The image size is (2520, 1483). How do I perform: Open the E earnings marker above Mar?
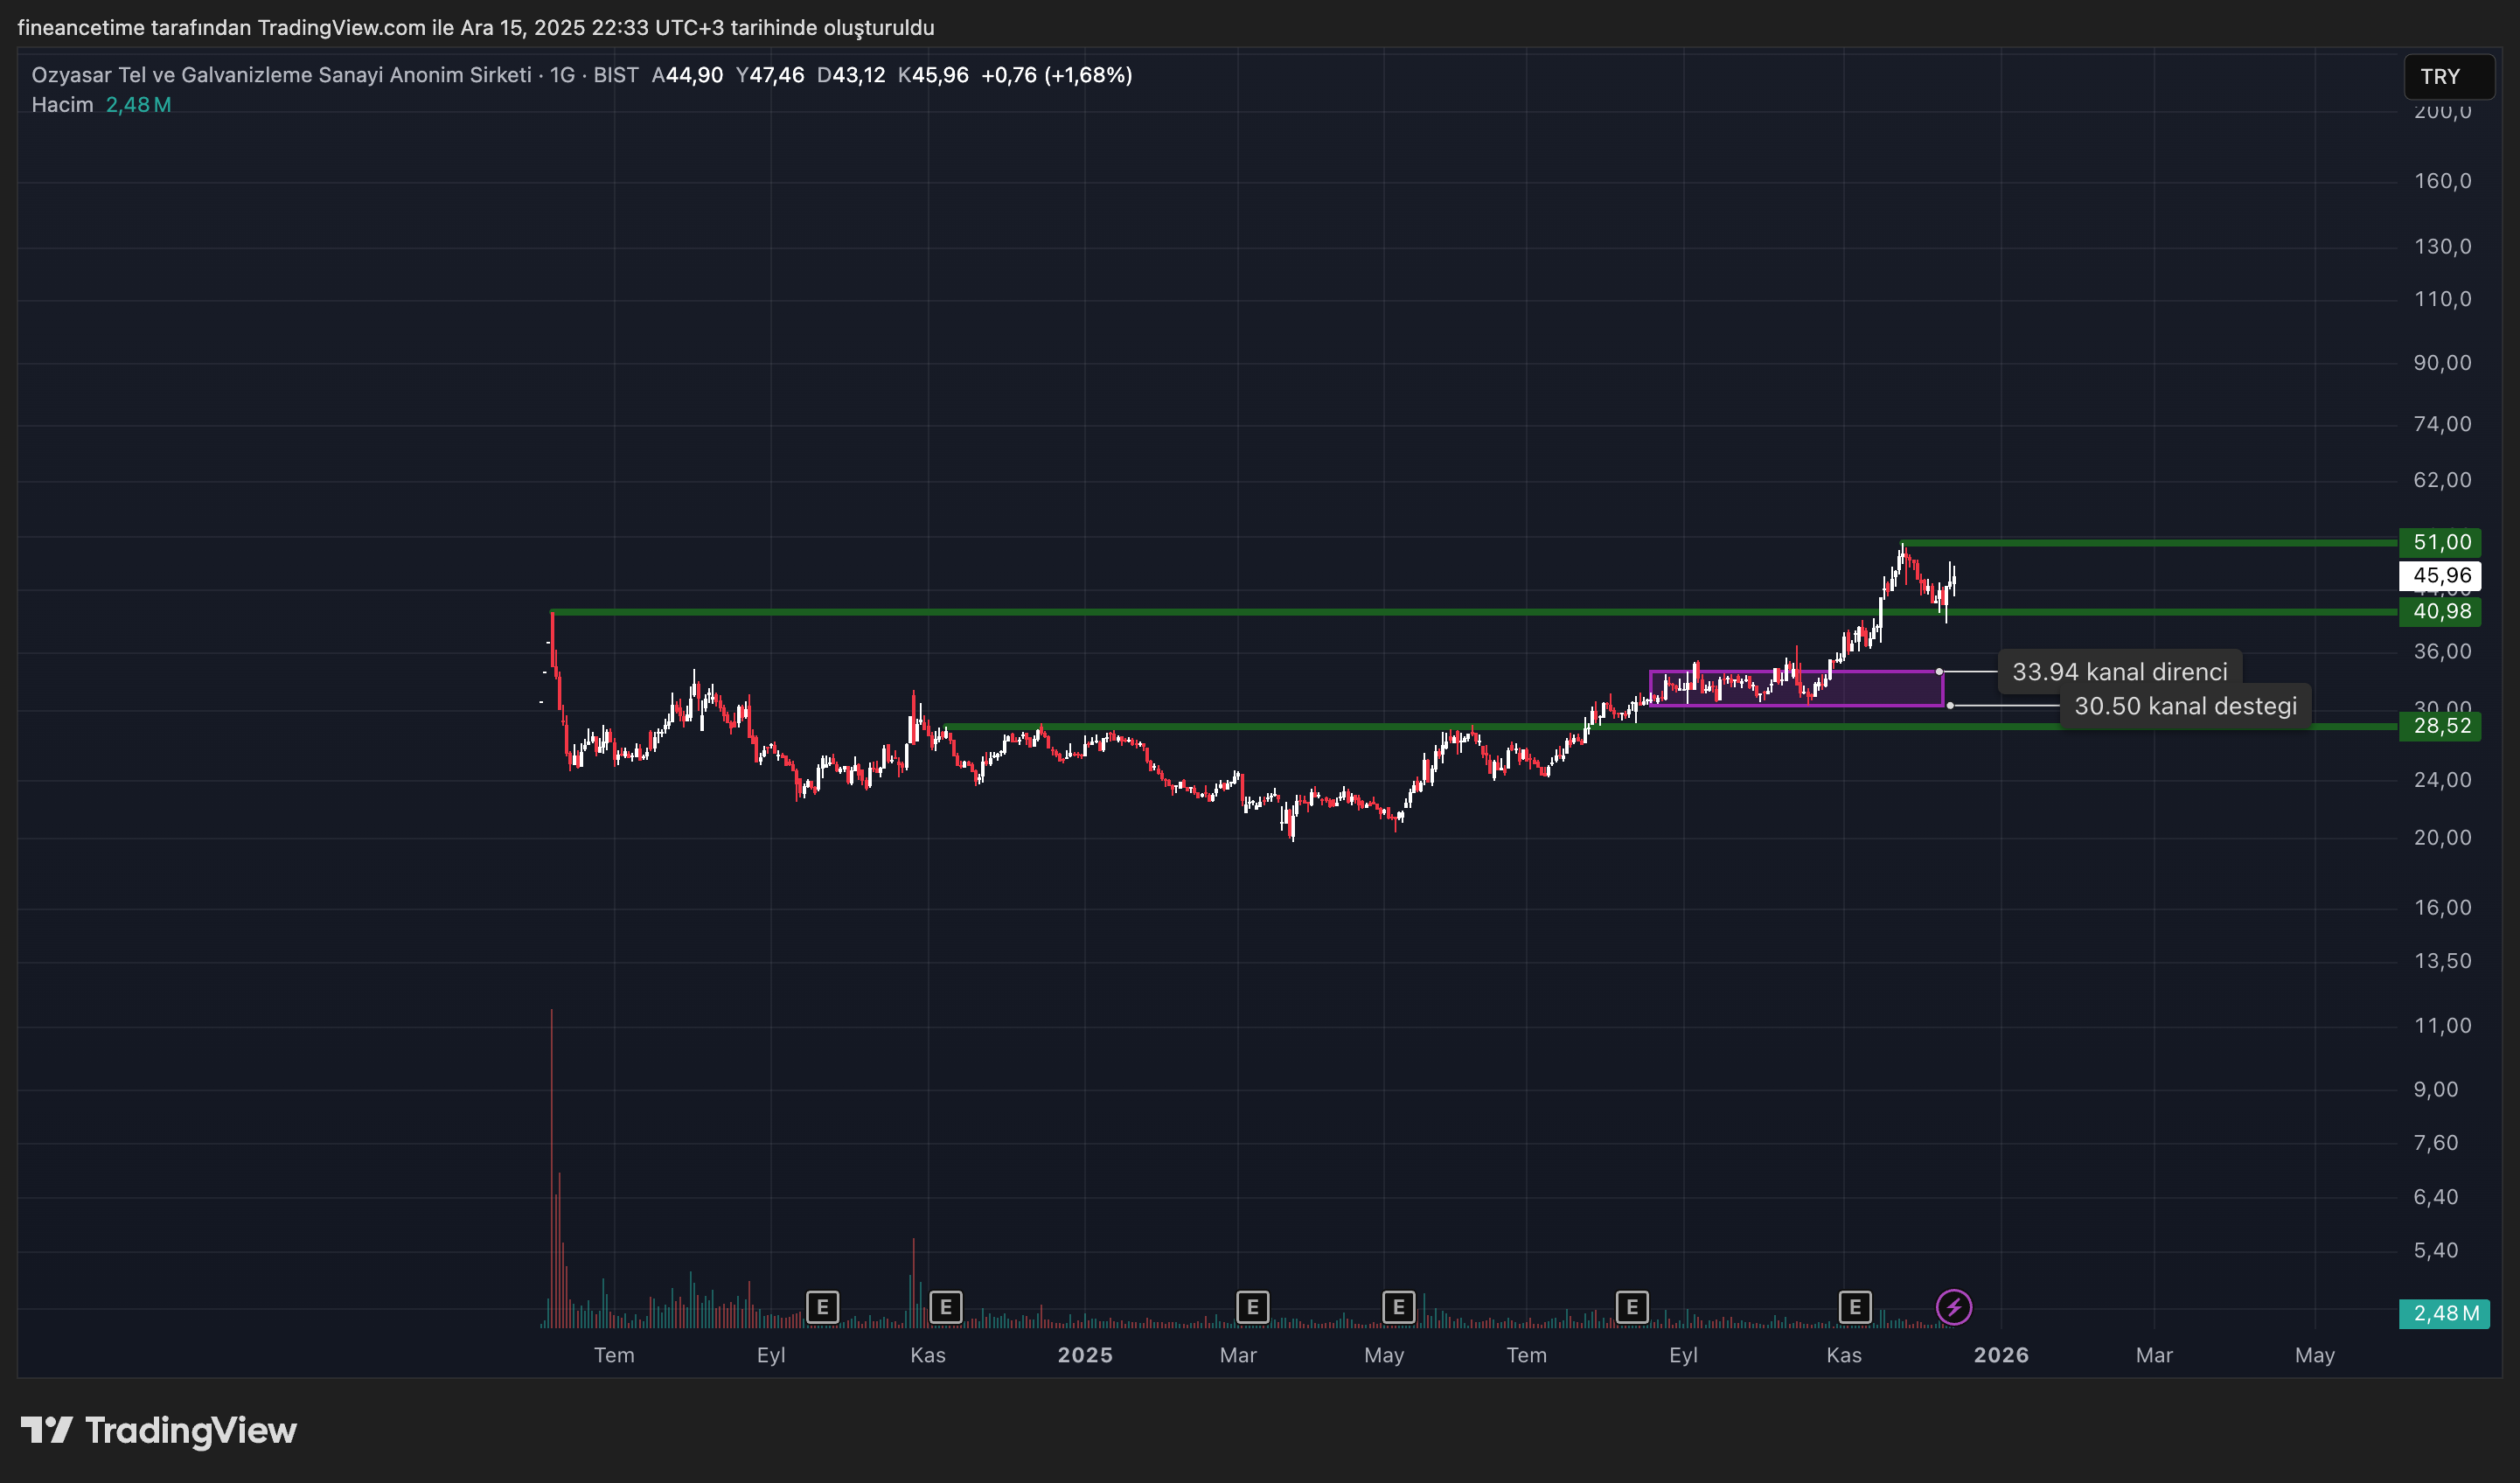pyautogui.click(x=1252, y=1306)
